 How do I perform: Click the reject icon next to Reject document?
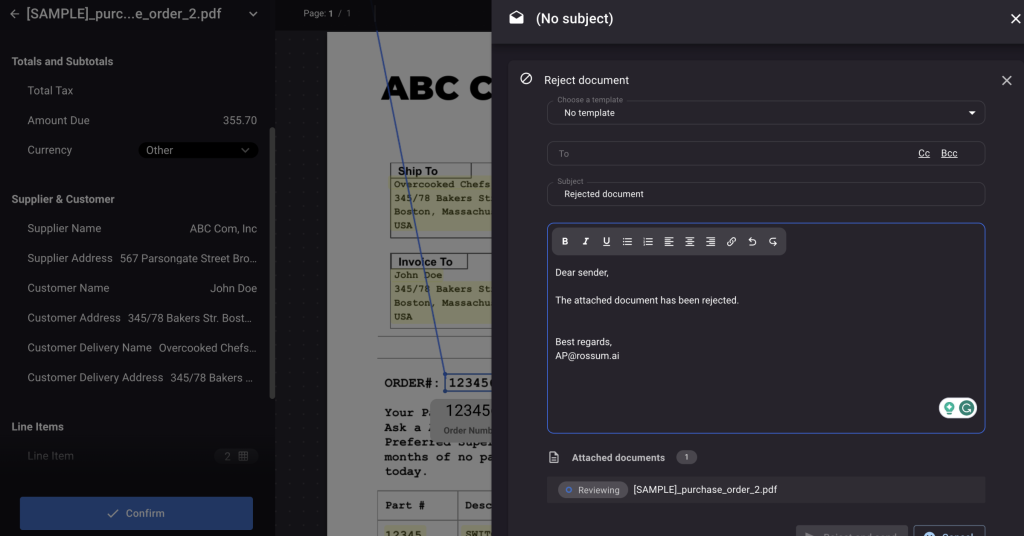coord(526,79)
